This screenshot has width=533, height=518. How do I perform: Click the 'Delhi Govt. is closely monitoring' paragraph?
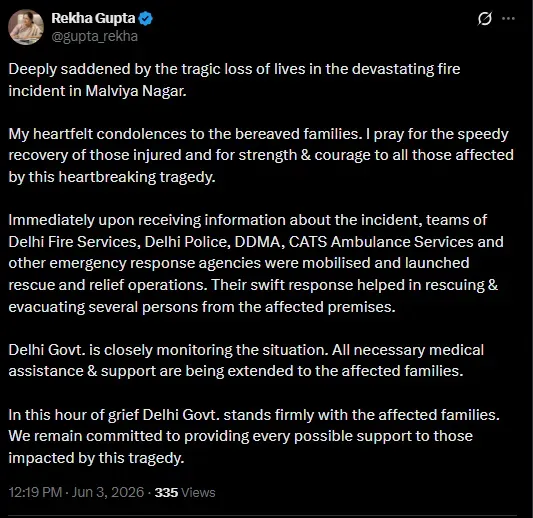click(x=246, y=360)
